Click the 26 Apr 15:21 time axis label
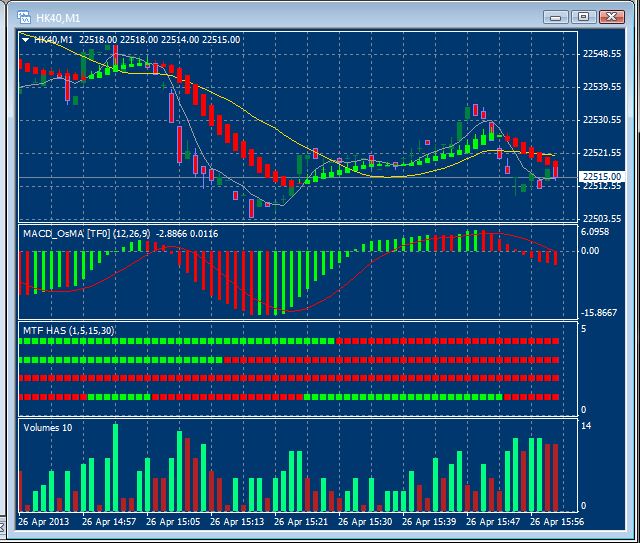 click(301, 522)
